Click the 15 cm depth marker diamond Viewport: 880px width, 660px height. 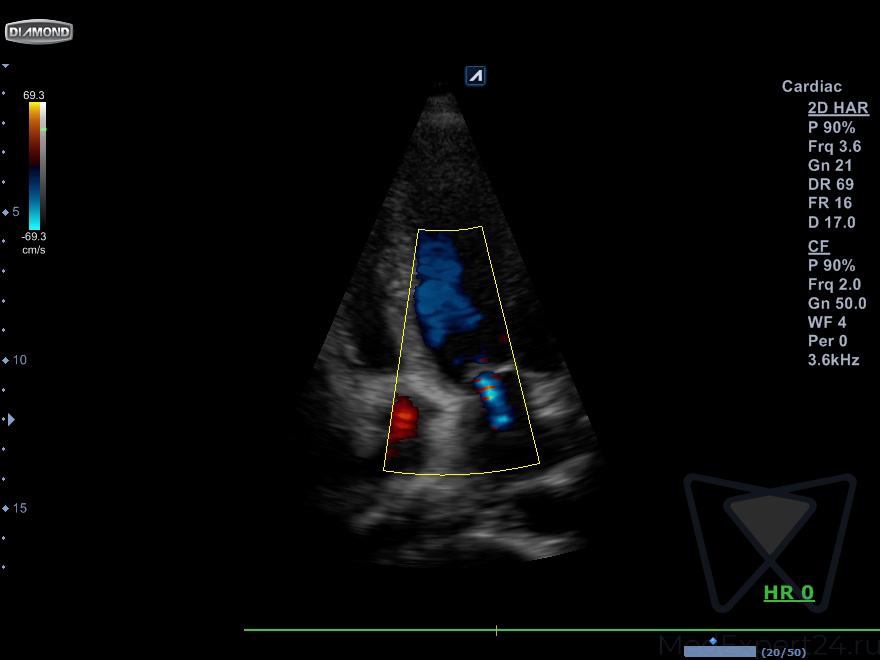point(5,508)
